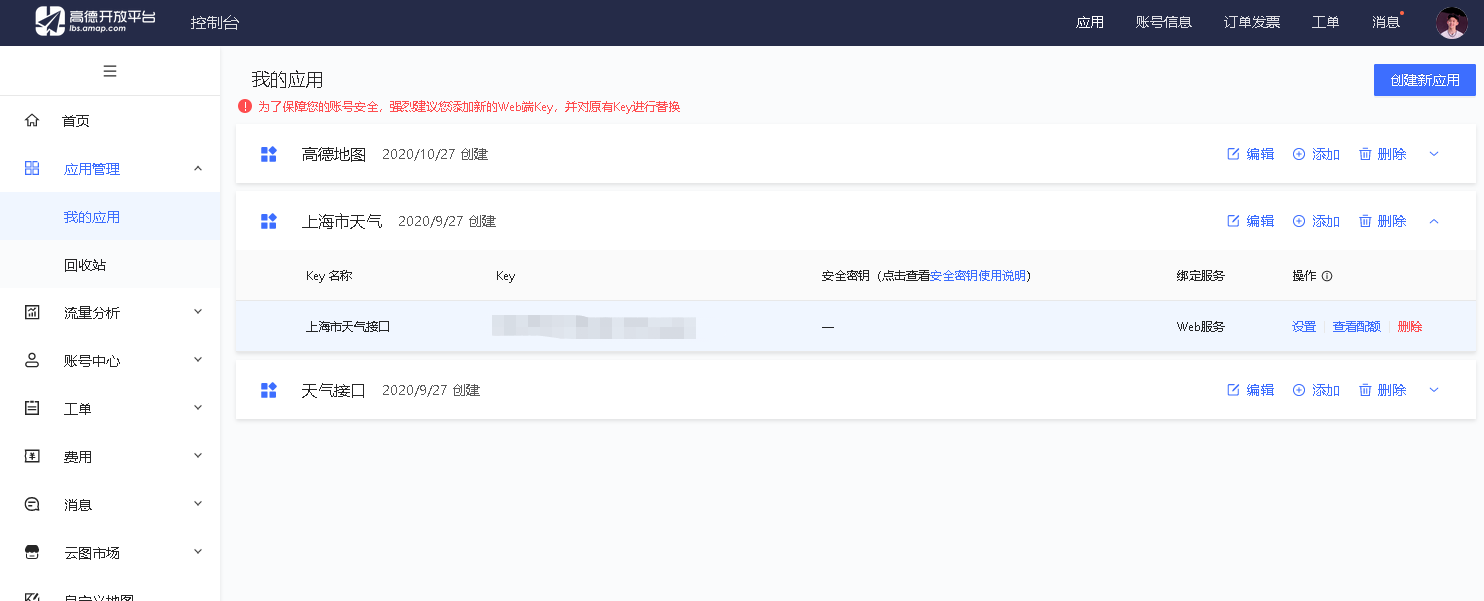Click the 天气接口 app icon
The height and width of the screenshot is (601, 1484).
click(268, 390)
